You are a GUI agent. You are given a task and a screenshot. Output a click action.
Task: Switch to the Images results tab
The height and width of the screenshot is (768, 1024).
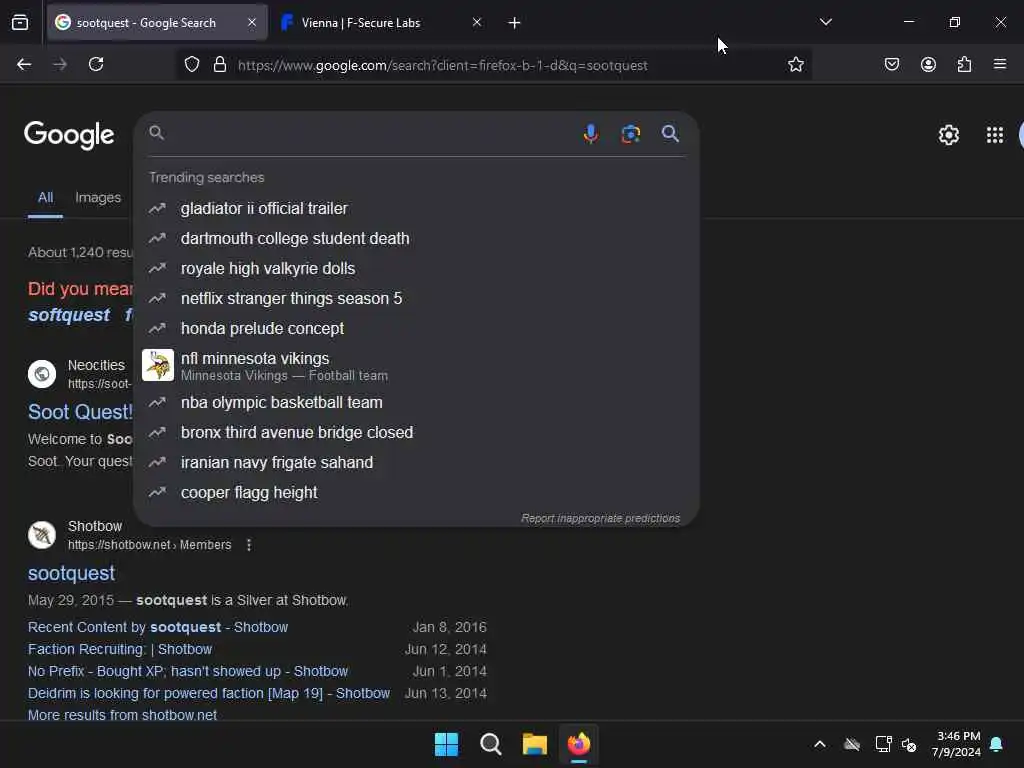click(98, 197)
